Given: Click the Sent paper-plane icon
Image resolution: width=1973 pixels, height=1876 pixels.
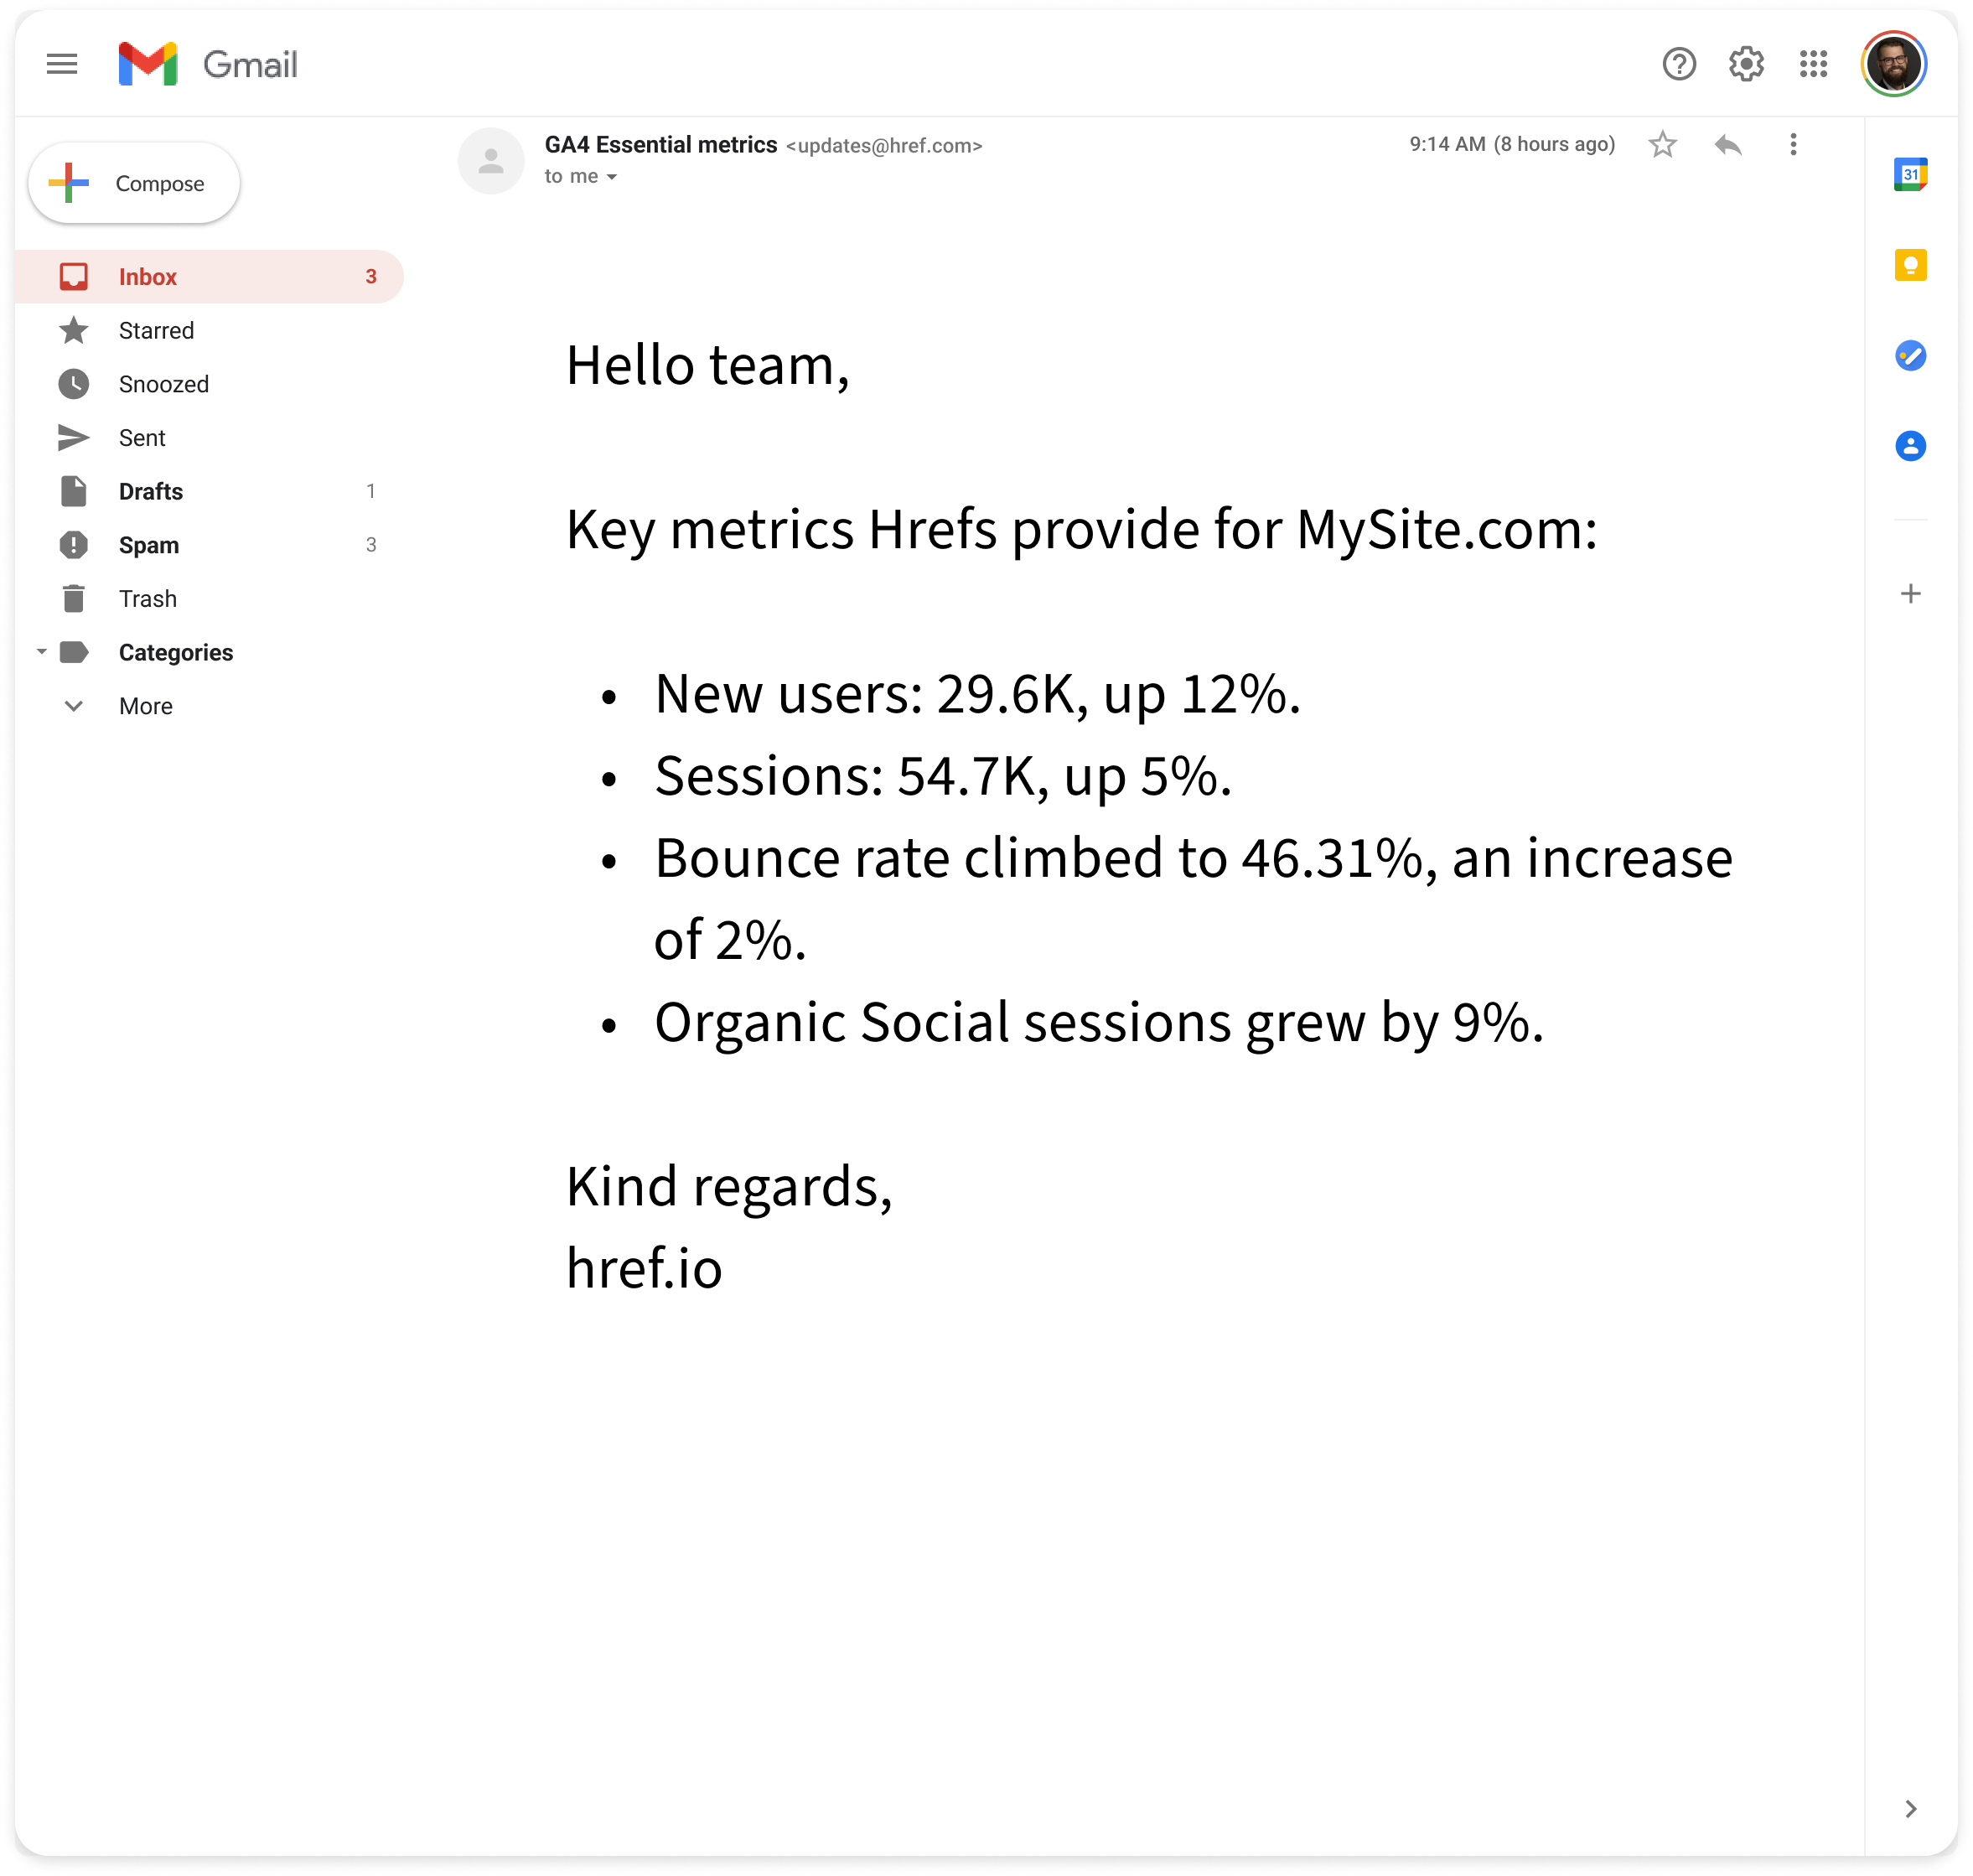Looking at the screenshot, I should [73, 438].
